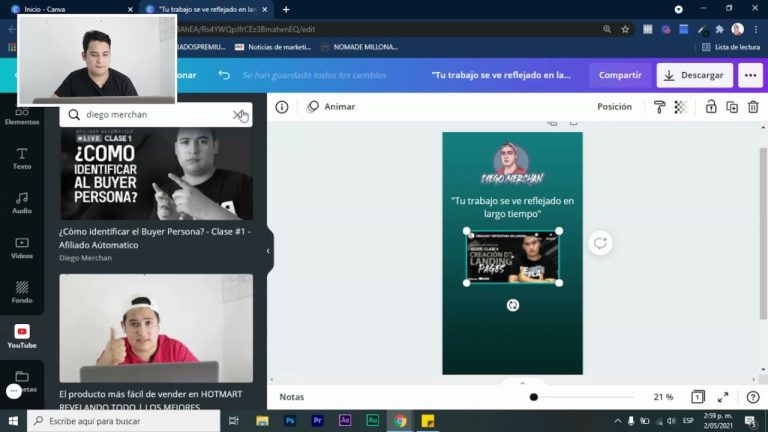This screenshot has height=432, width=768.
Task: Select the quote text on the design
Action: coord(512,207)
